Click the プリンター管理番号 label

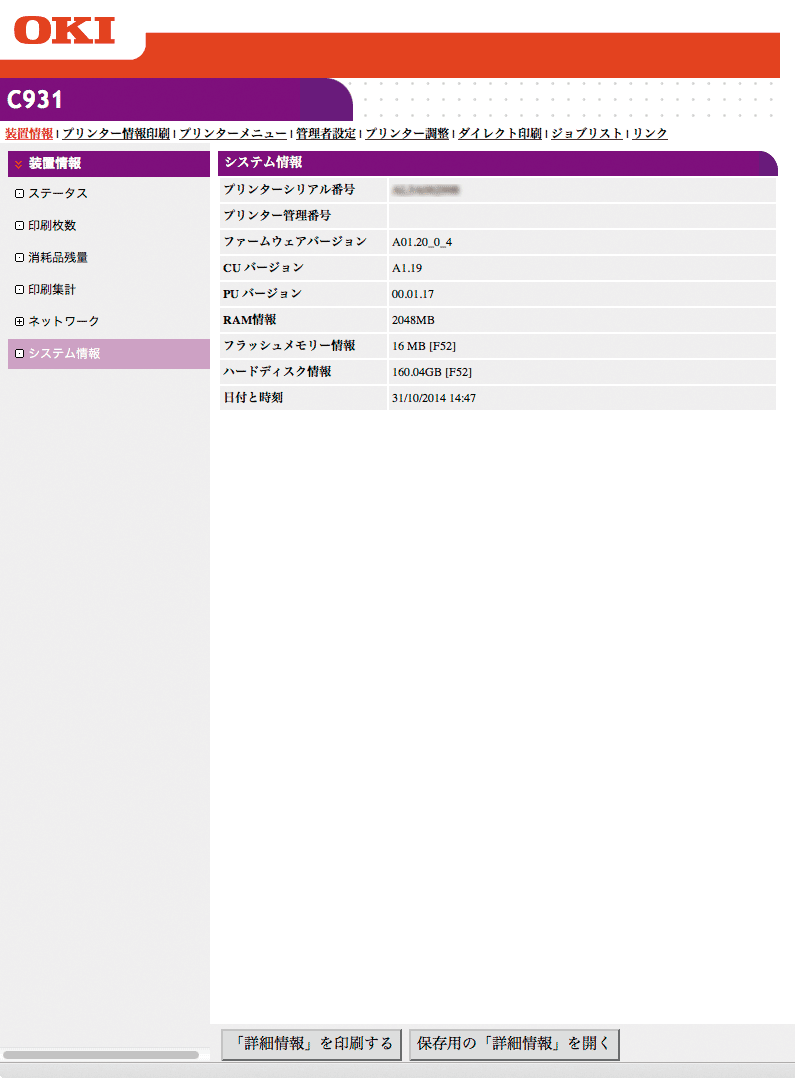tap(277, 215)
